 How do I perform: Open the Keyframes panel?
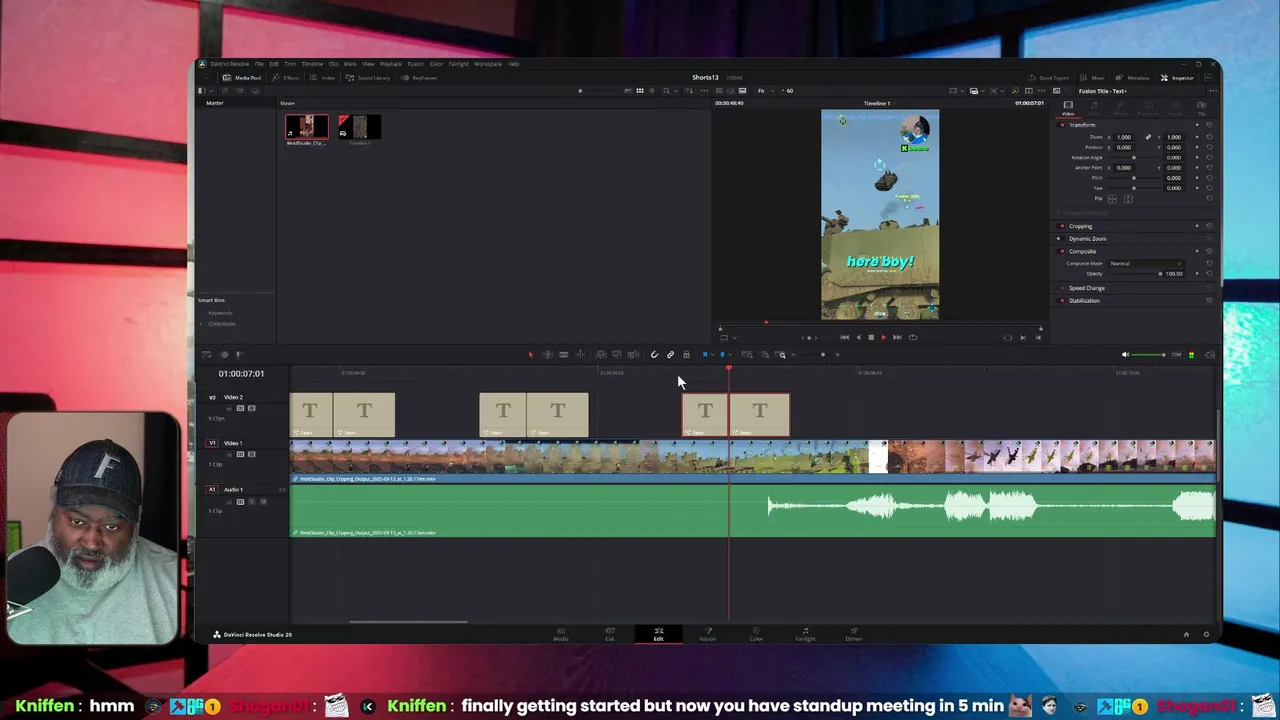[419, 78]
